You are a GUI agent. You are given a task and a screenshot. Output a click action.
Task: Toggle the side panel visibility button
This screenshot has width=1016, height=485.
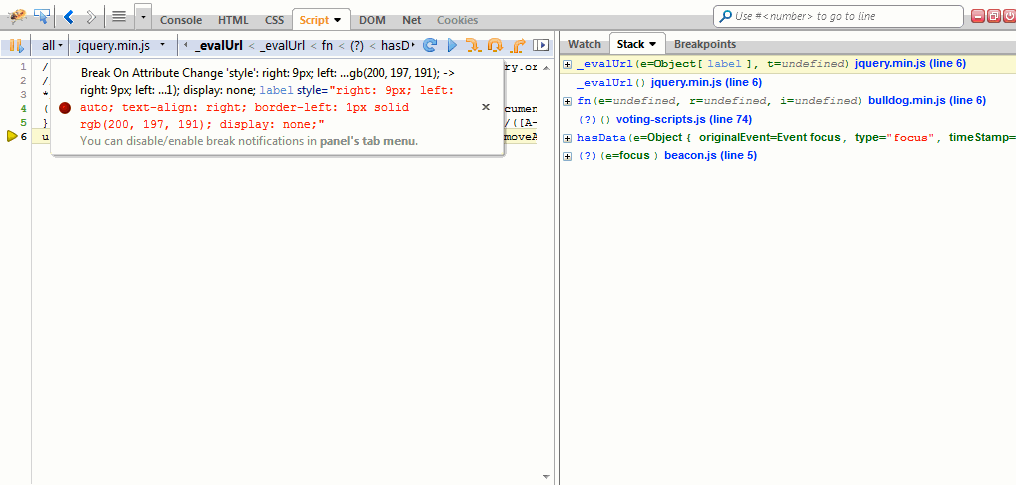coord(541,45)
